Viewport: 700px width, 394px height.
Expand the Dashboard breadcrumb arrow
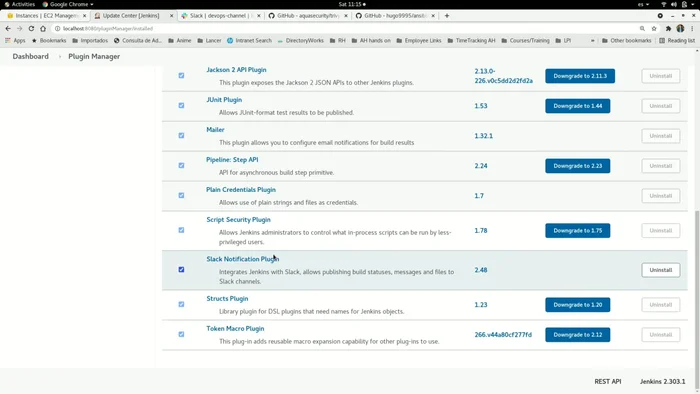(59, 57)
